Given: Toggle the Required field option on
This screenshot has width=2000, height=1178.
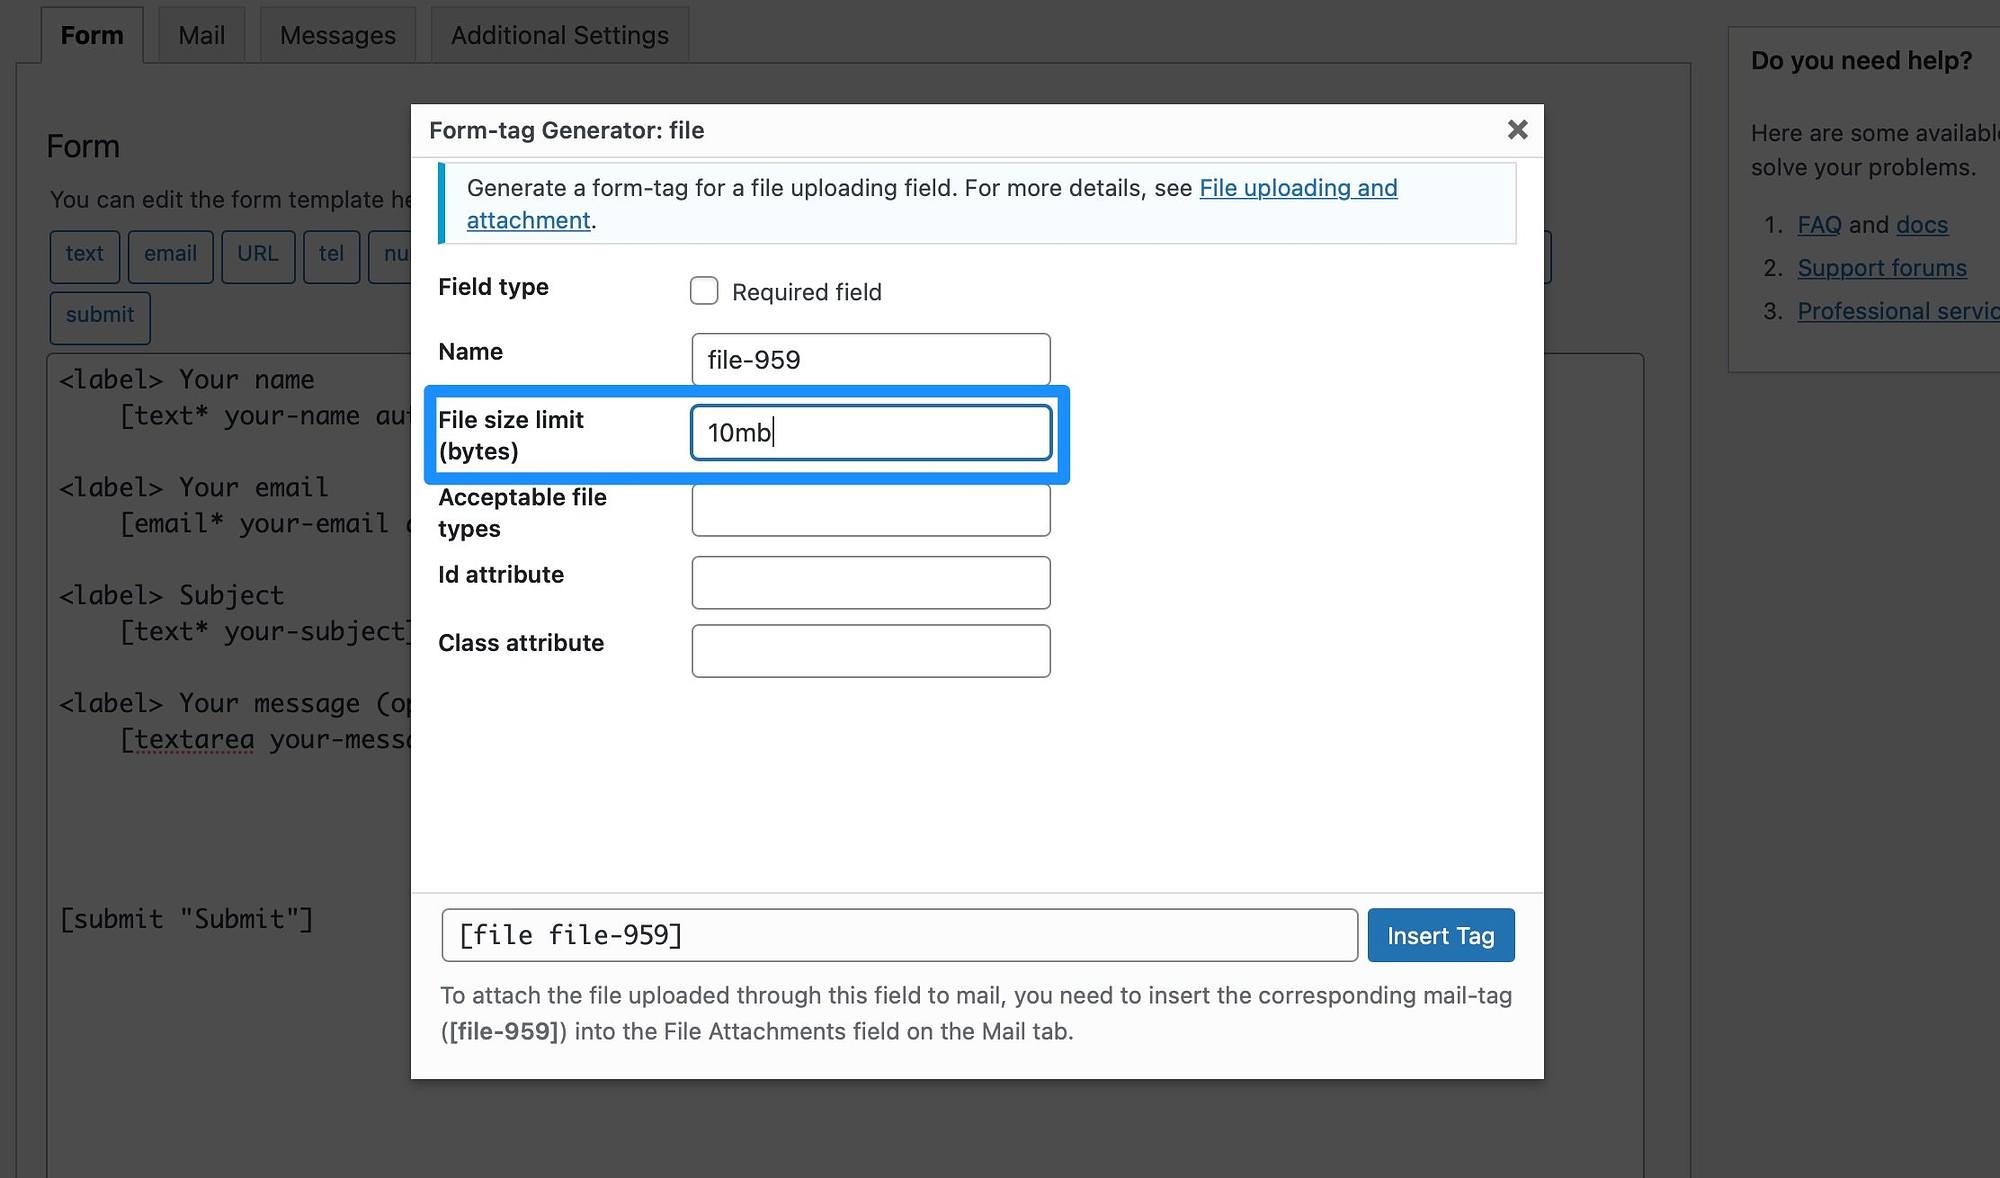Looking at the screenshot, I should (704, 290).
